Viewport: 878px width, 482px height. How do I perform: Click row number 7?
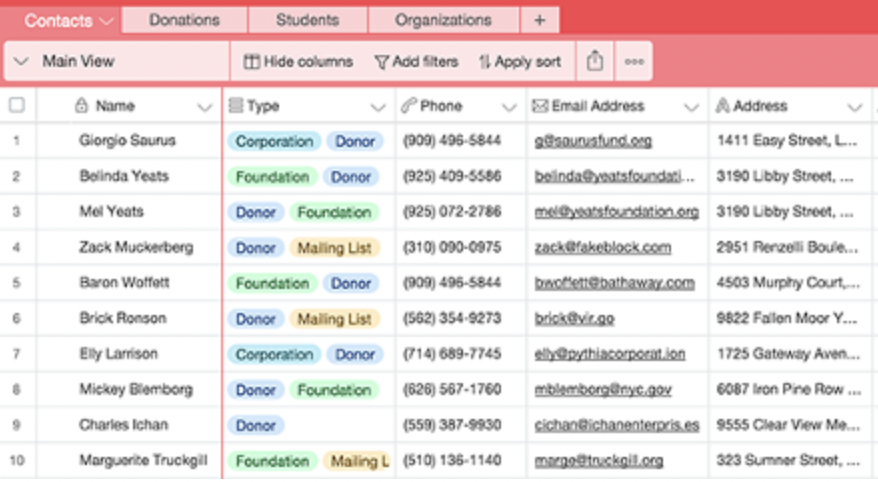pyautogui.click(x=16, y=354)
